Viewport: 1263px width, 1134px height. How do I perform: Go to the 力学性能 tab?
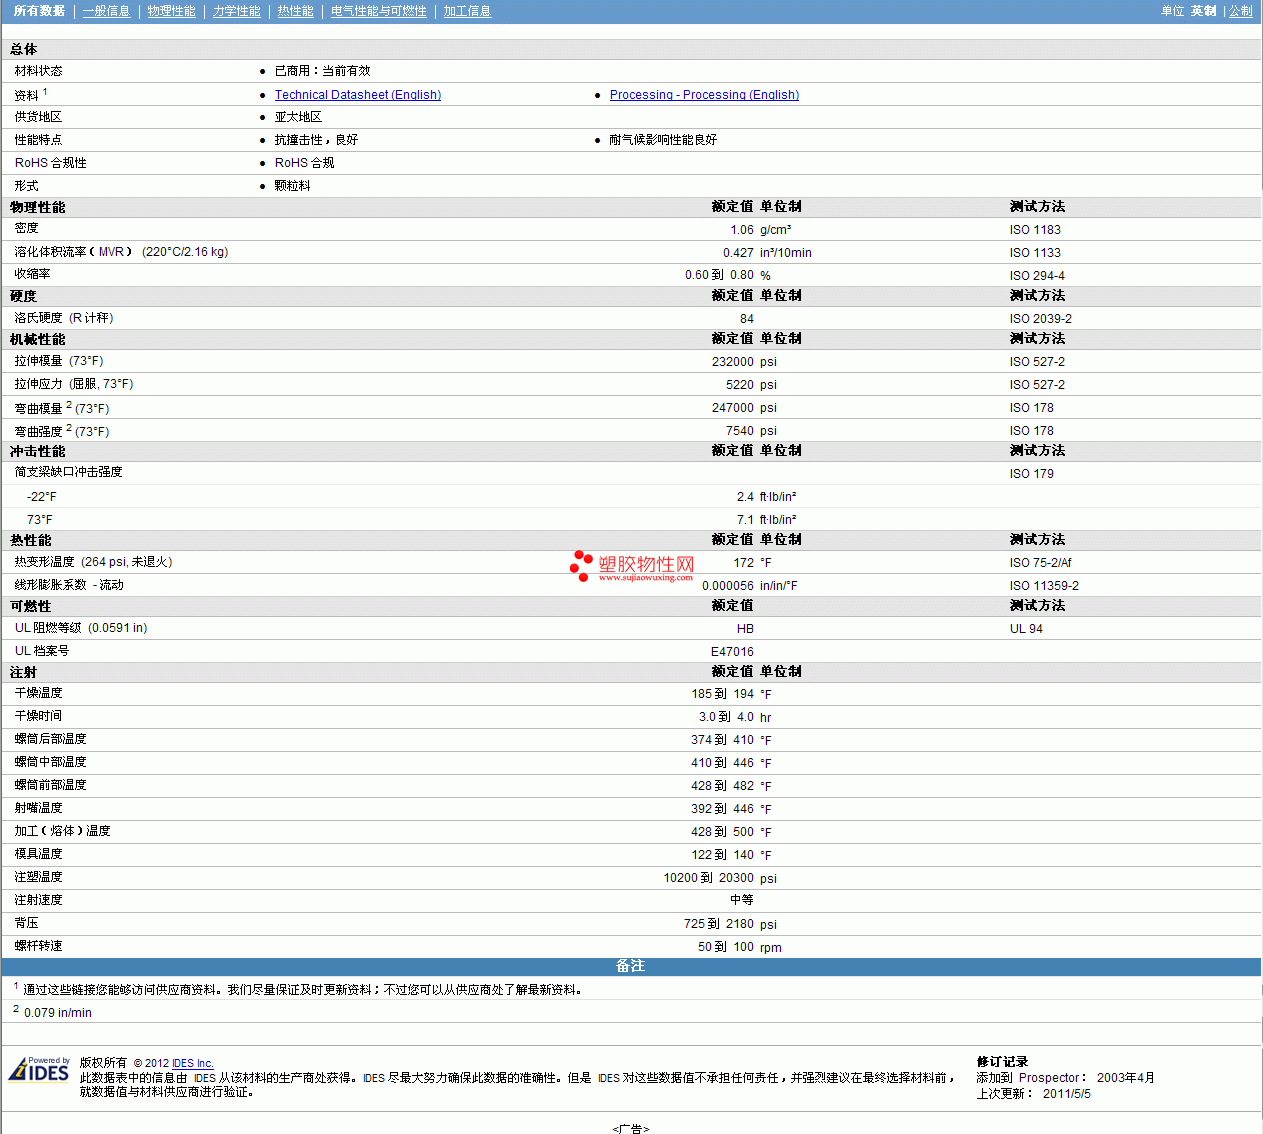coord(236,11)
